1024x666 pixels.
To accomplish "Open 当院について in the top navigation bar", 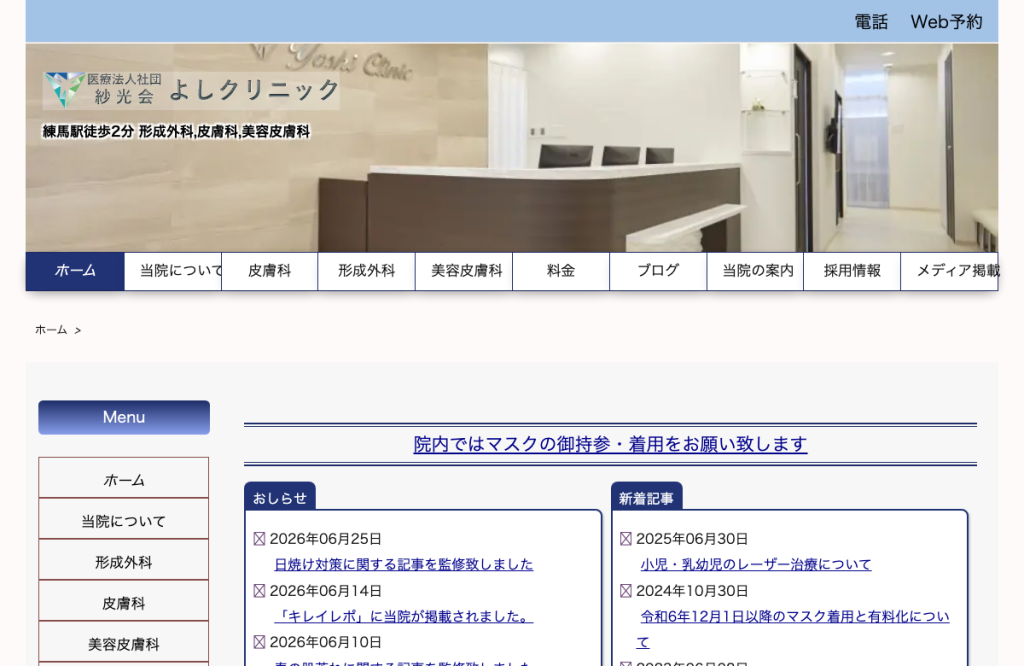I will [x=173, y=271].
